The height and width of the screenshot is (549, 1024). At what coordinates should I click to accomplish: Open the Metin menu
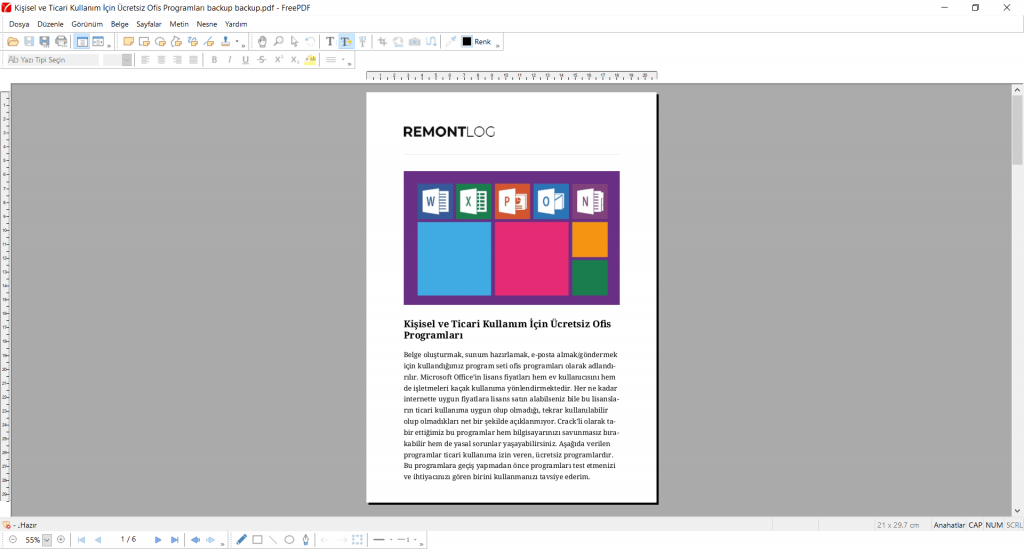pos(179,24)
